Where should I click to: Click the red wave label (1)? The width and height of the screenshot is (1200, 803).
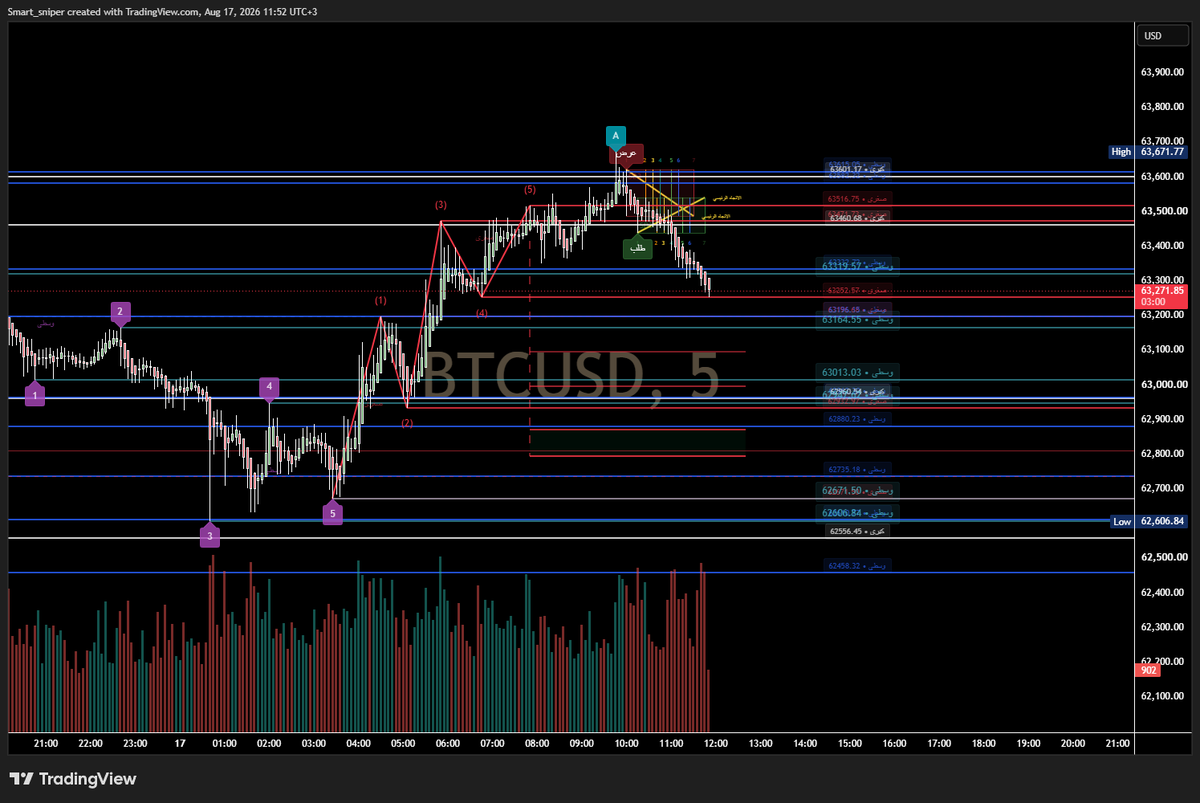point(381,300)
